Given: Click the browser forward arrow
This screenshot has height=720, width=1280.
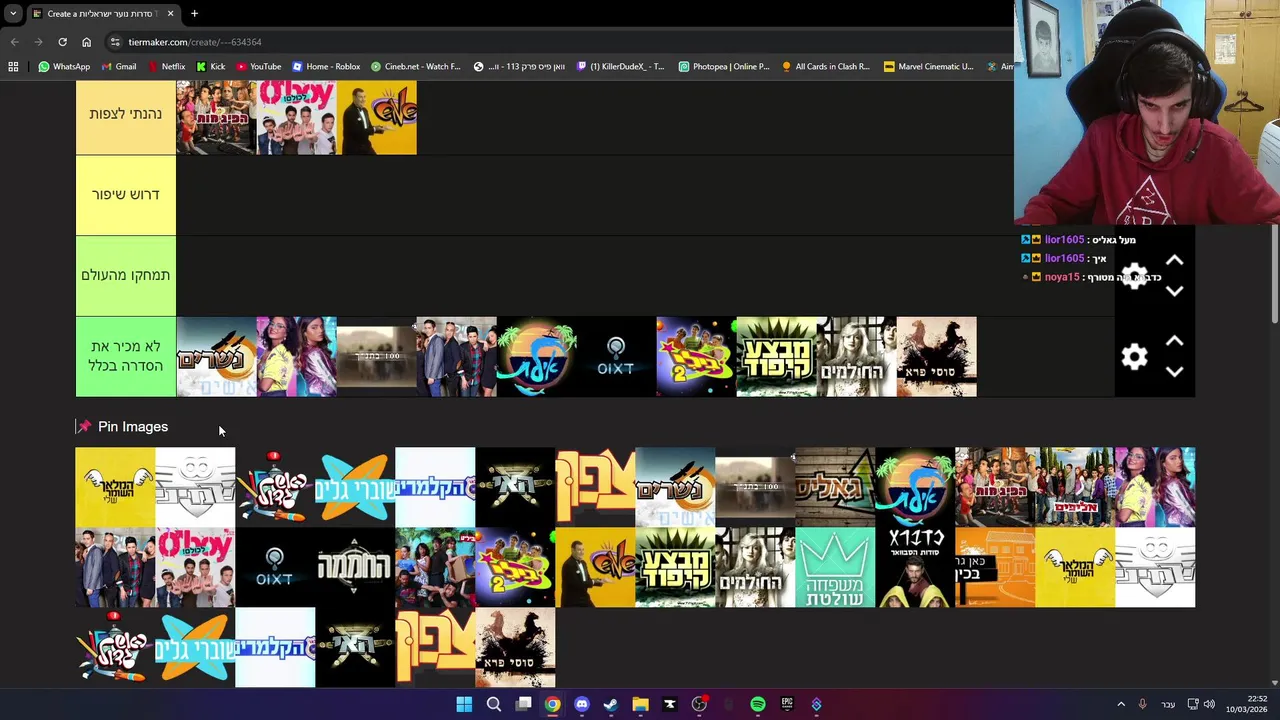Looking at the screenshot, I should [38, 42].
